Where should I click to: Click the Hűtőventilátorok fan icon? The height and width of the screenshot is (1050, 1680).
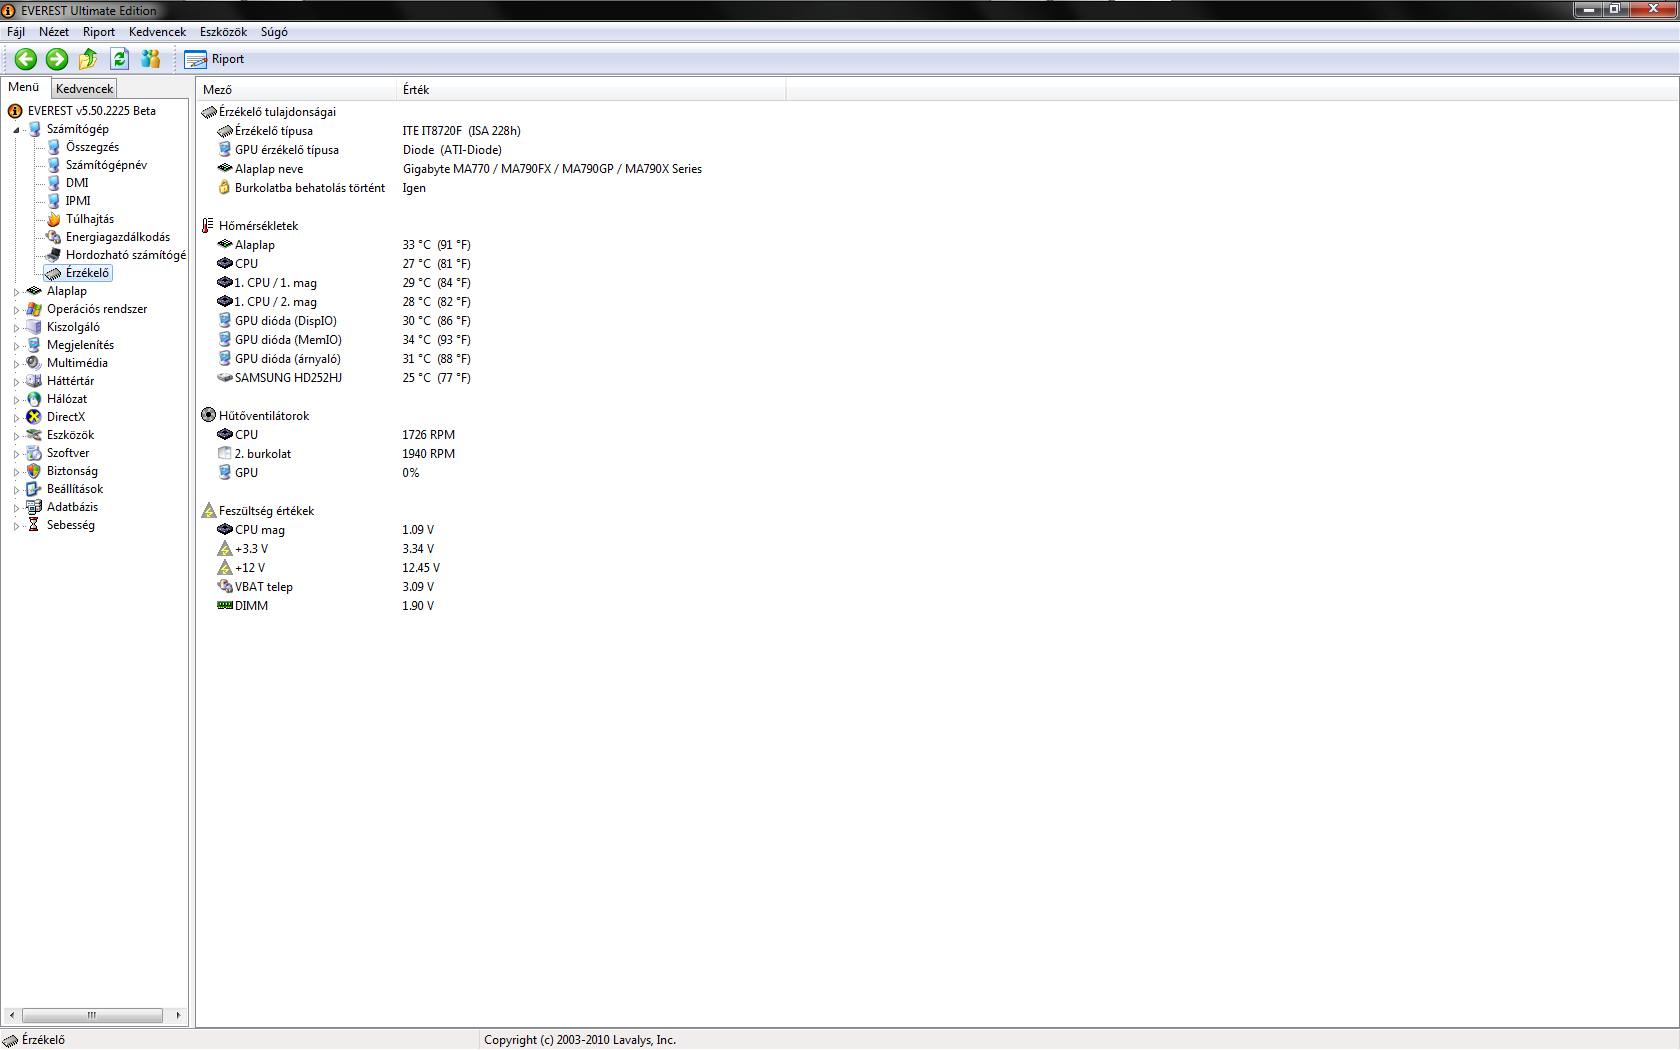pos(209,416)
